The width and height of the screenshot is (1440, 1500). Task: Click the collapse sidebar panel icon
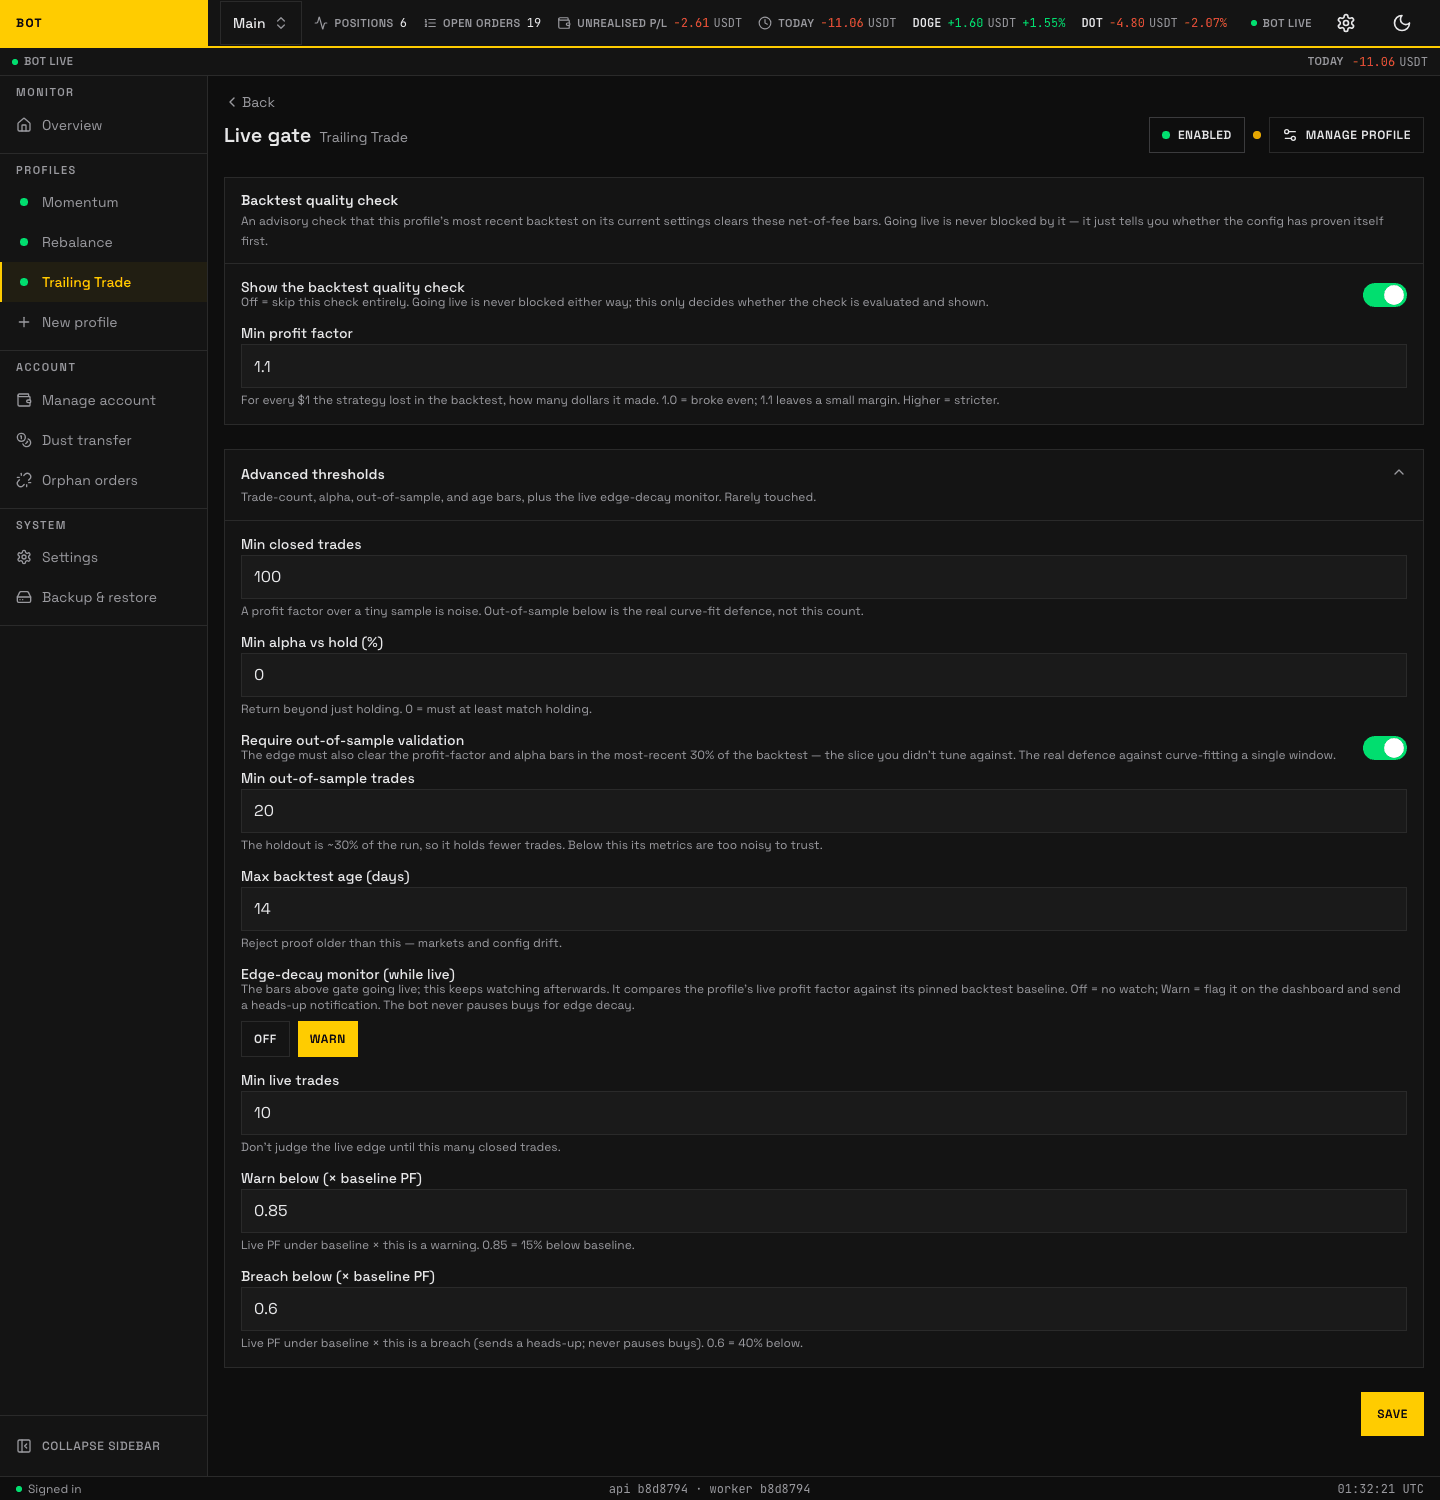24,1446
